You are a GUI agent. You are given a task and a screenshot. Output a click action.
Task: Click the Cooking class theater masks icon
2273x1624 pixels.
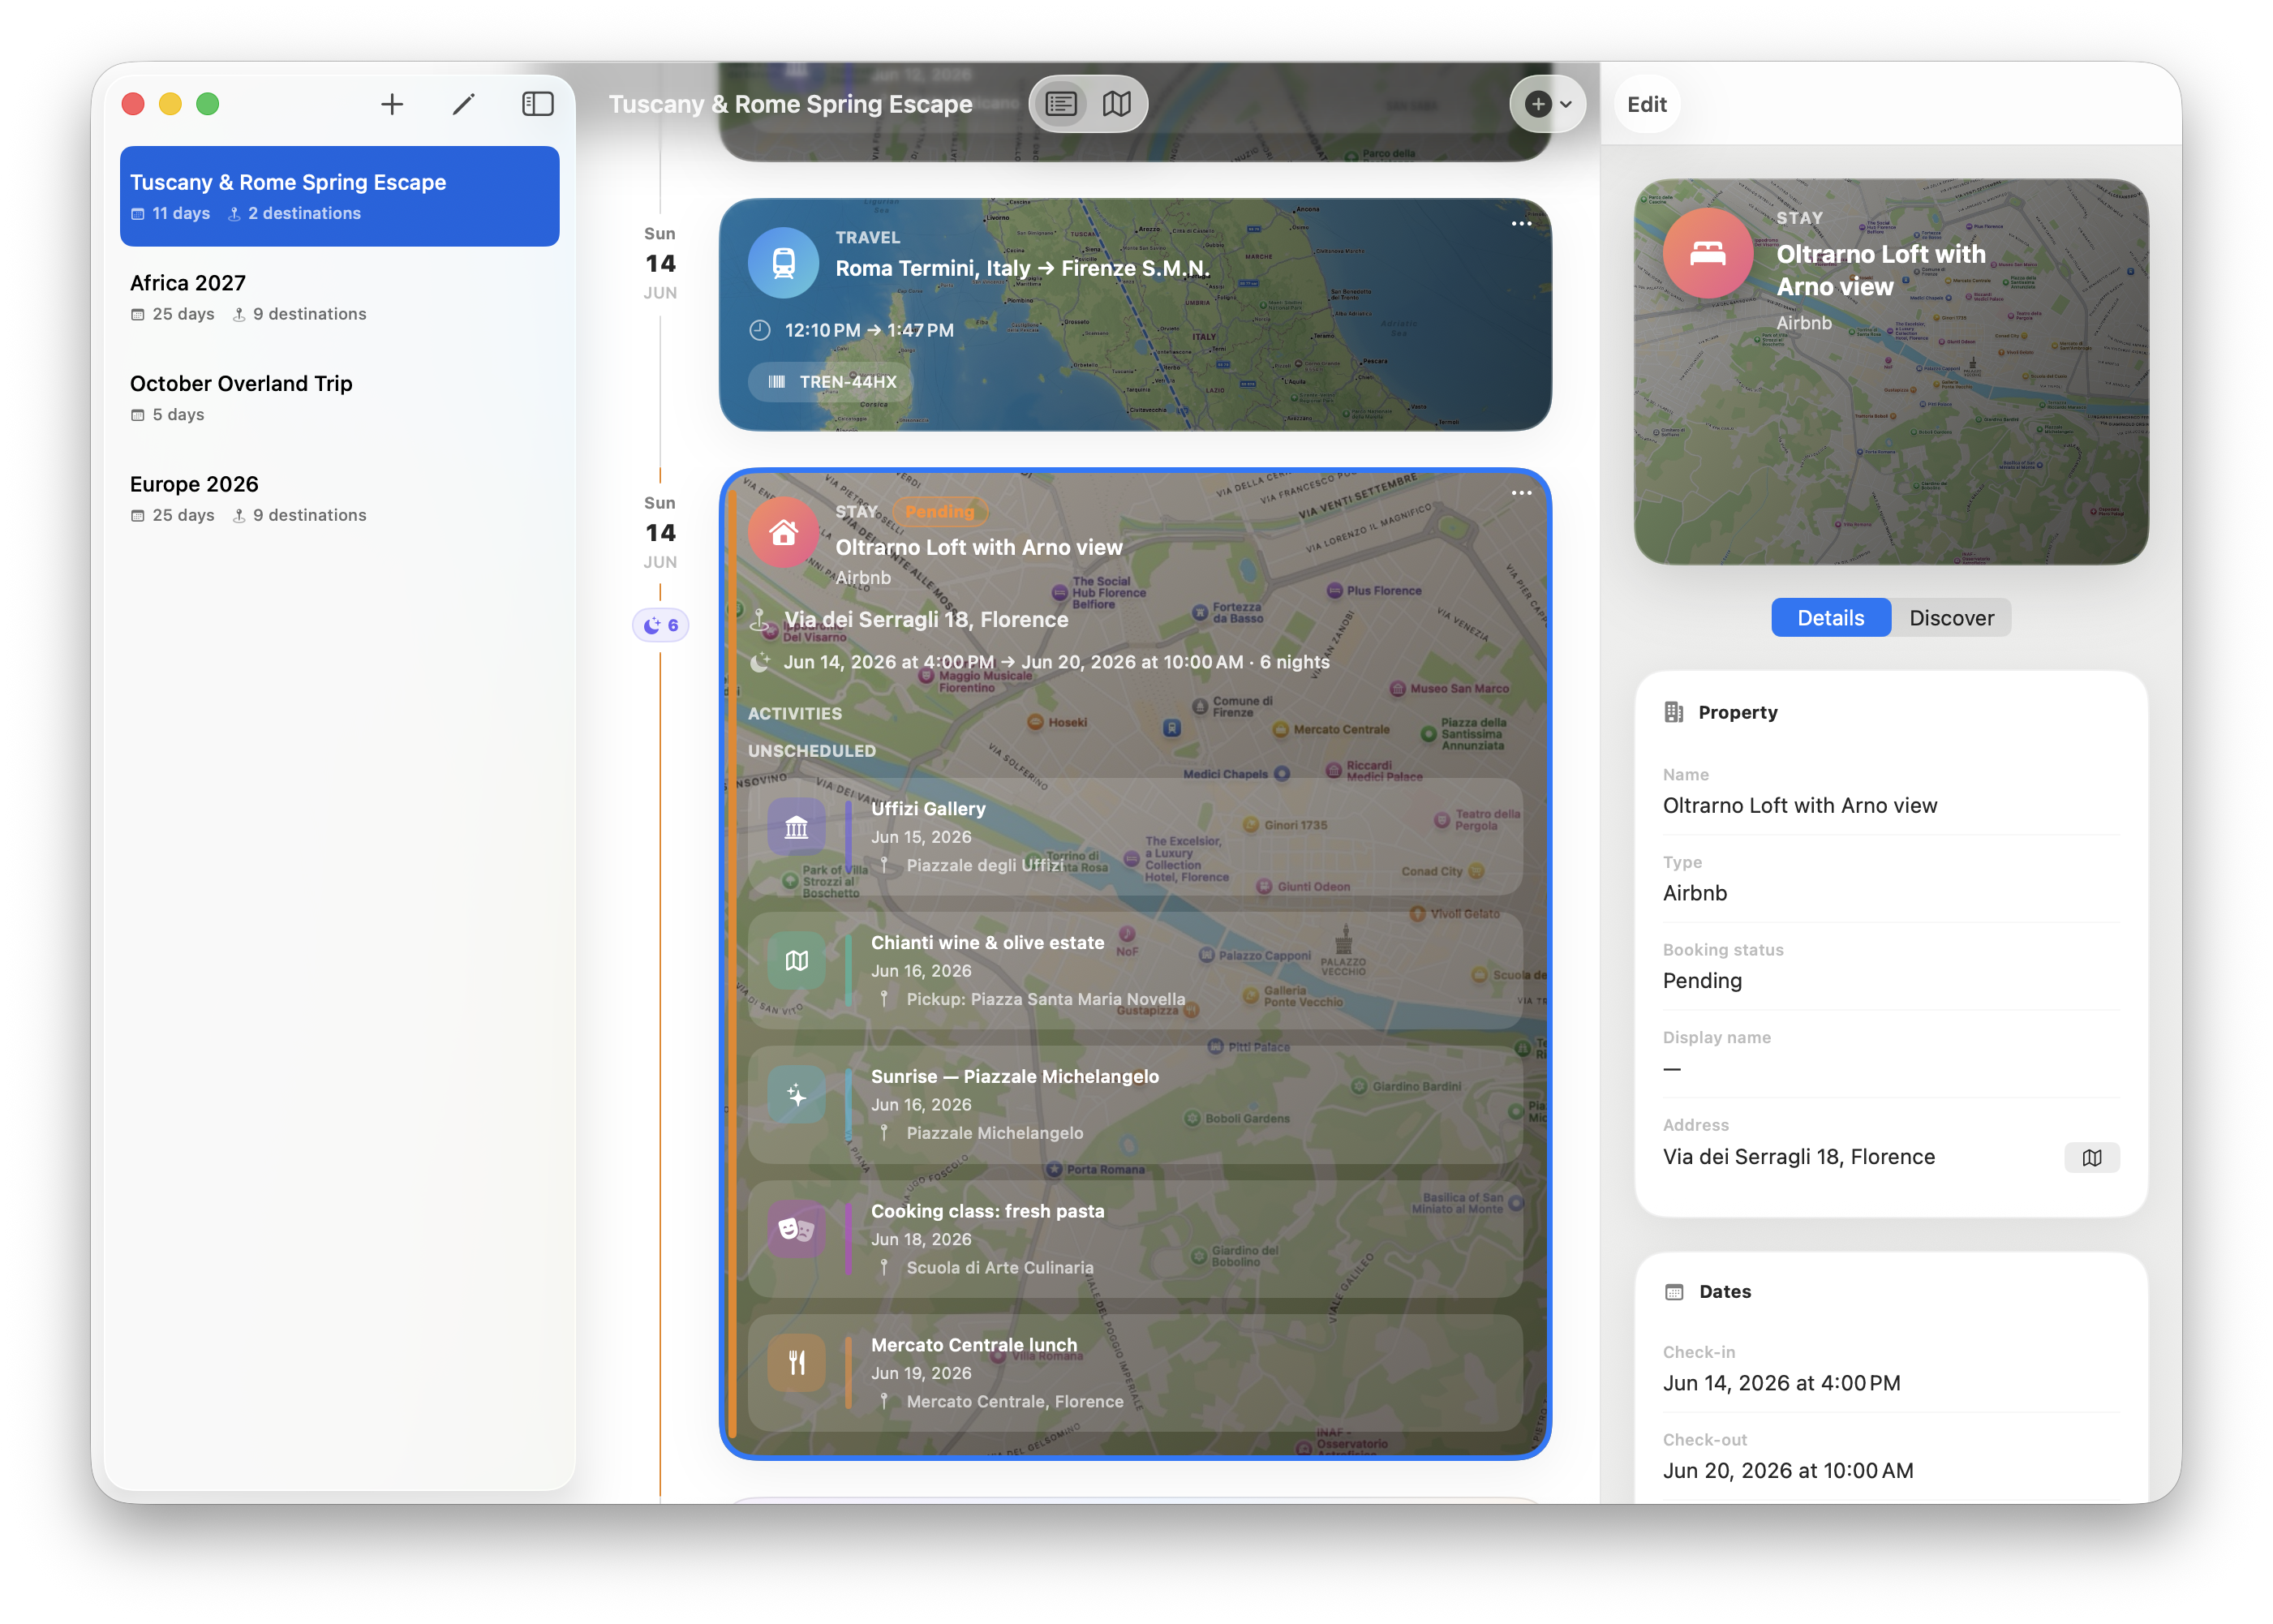796,1229
